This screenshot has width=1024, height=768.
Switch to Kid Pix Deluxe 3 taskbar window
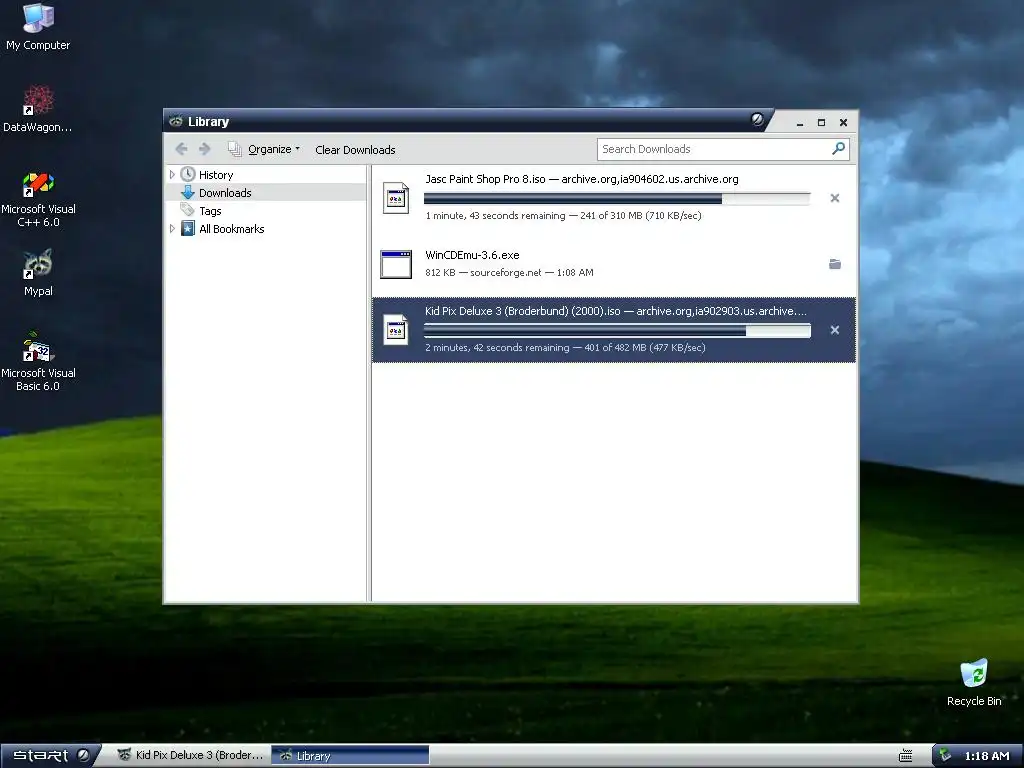coord(191,755)
